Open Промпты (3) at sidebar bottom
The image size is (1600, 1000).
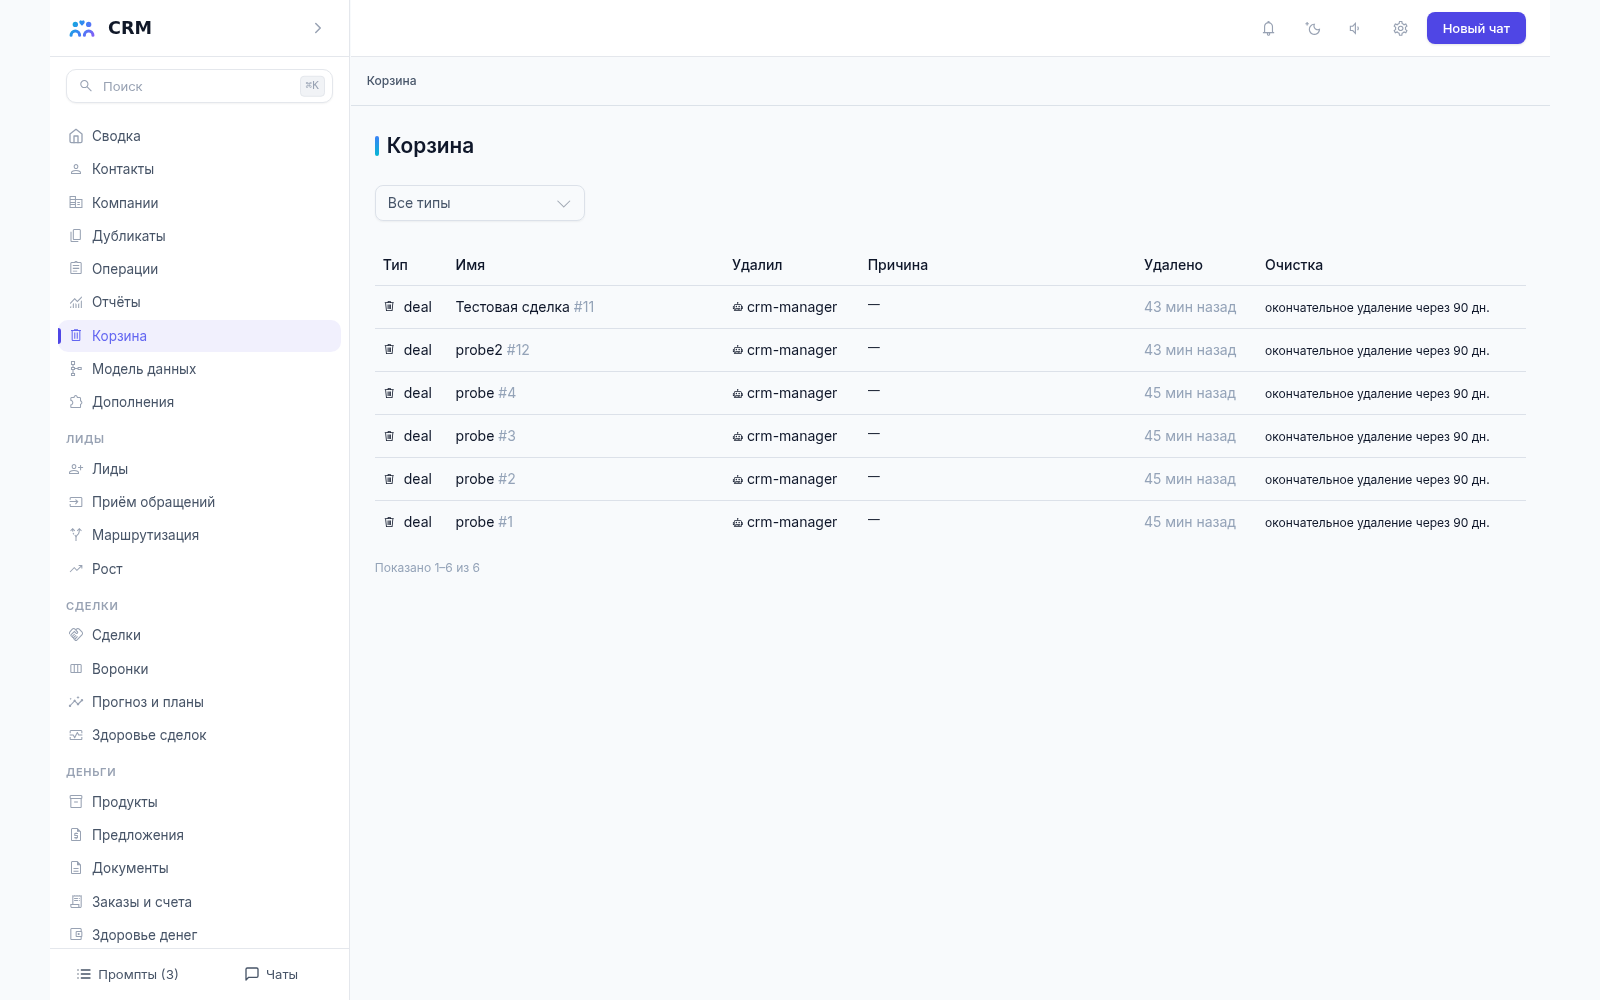coord(128,974)
